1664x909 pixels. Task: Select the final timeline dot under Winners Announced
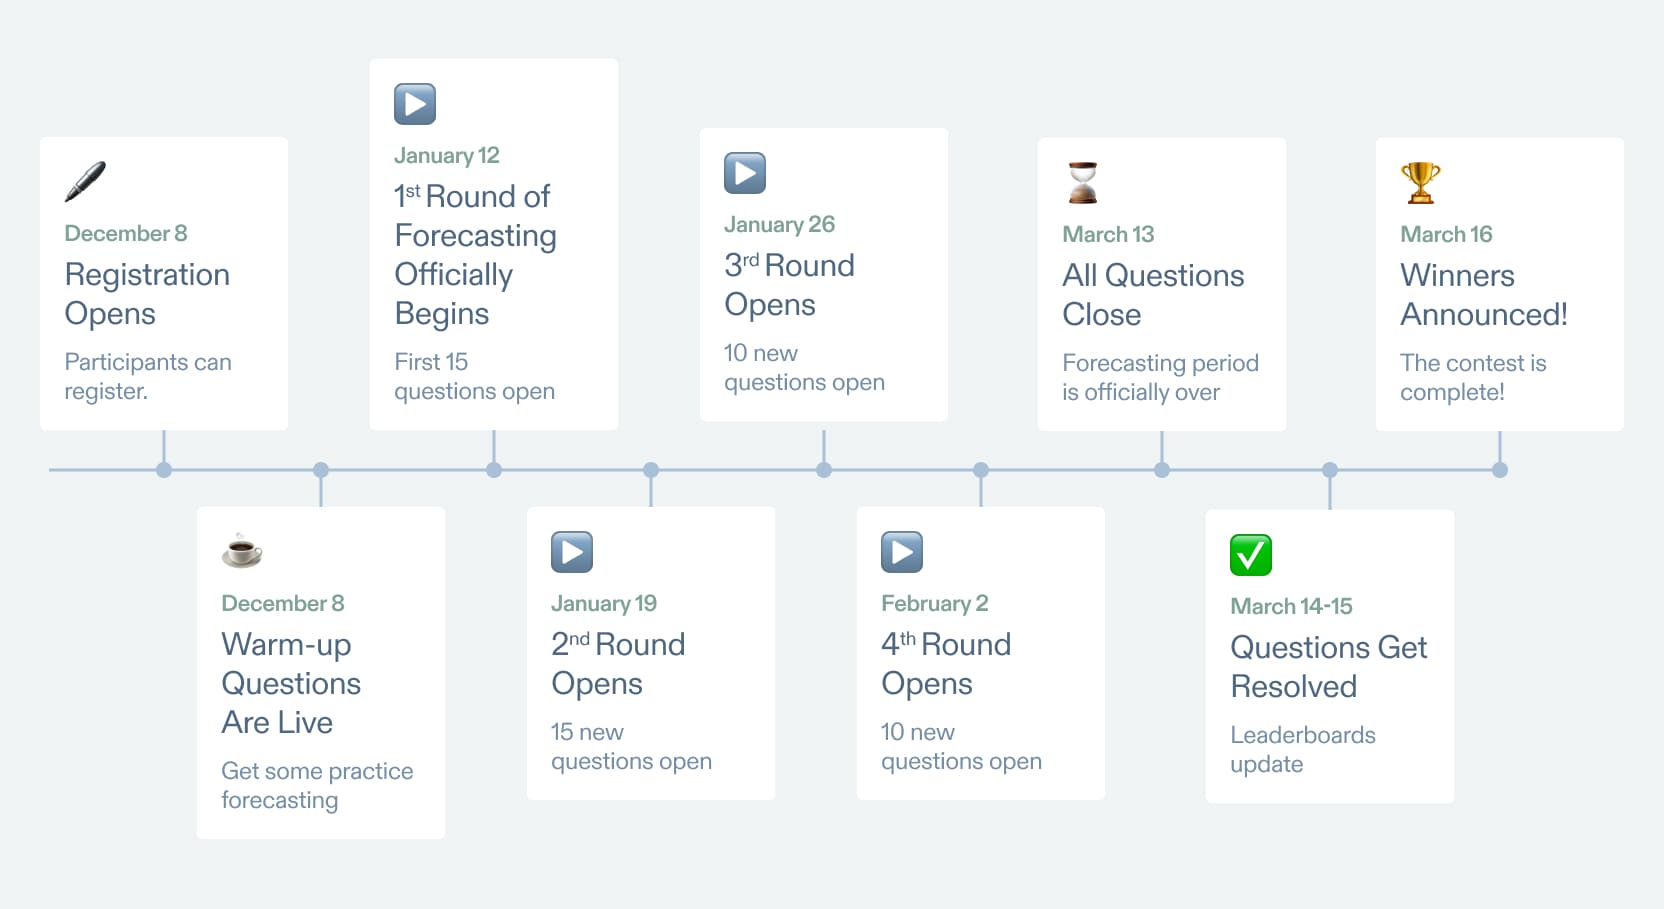click(1500, 470)
